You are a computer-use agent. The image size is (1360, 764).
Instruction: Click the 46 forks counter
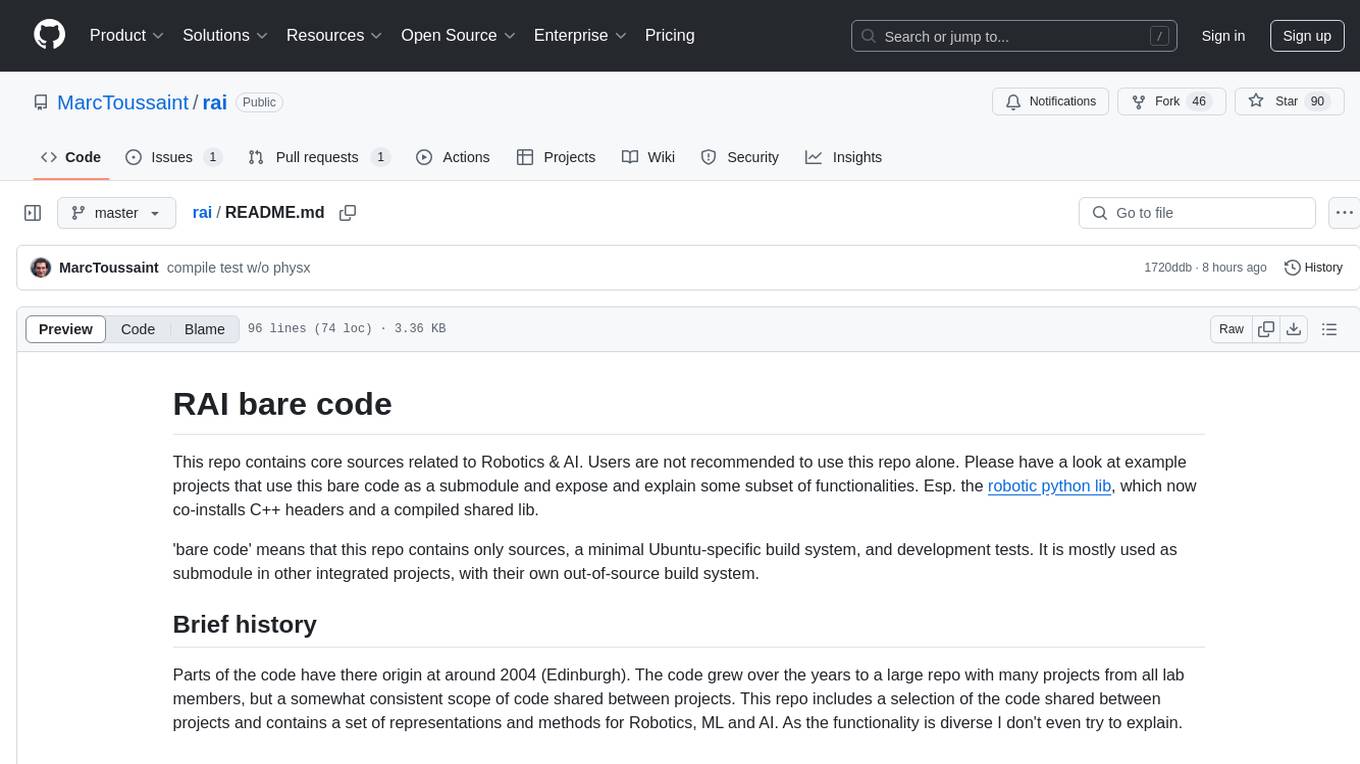coord(1199,102)
